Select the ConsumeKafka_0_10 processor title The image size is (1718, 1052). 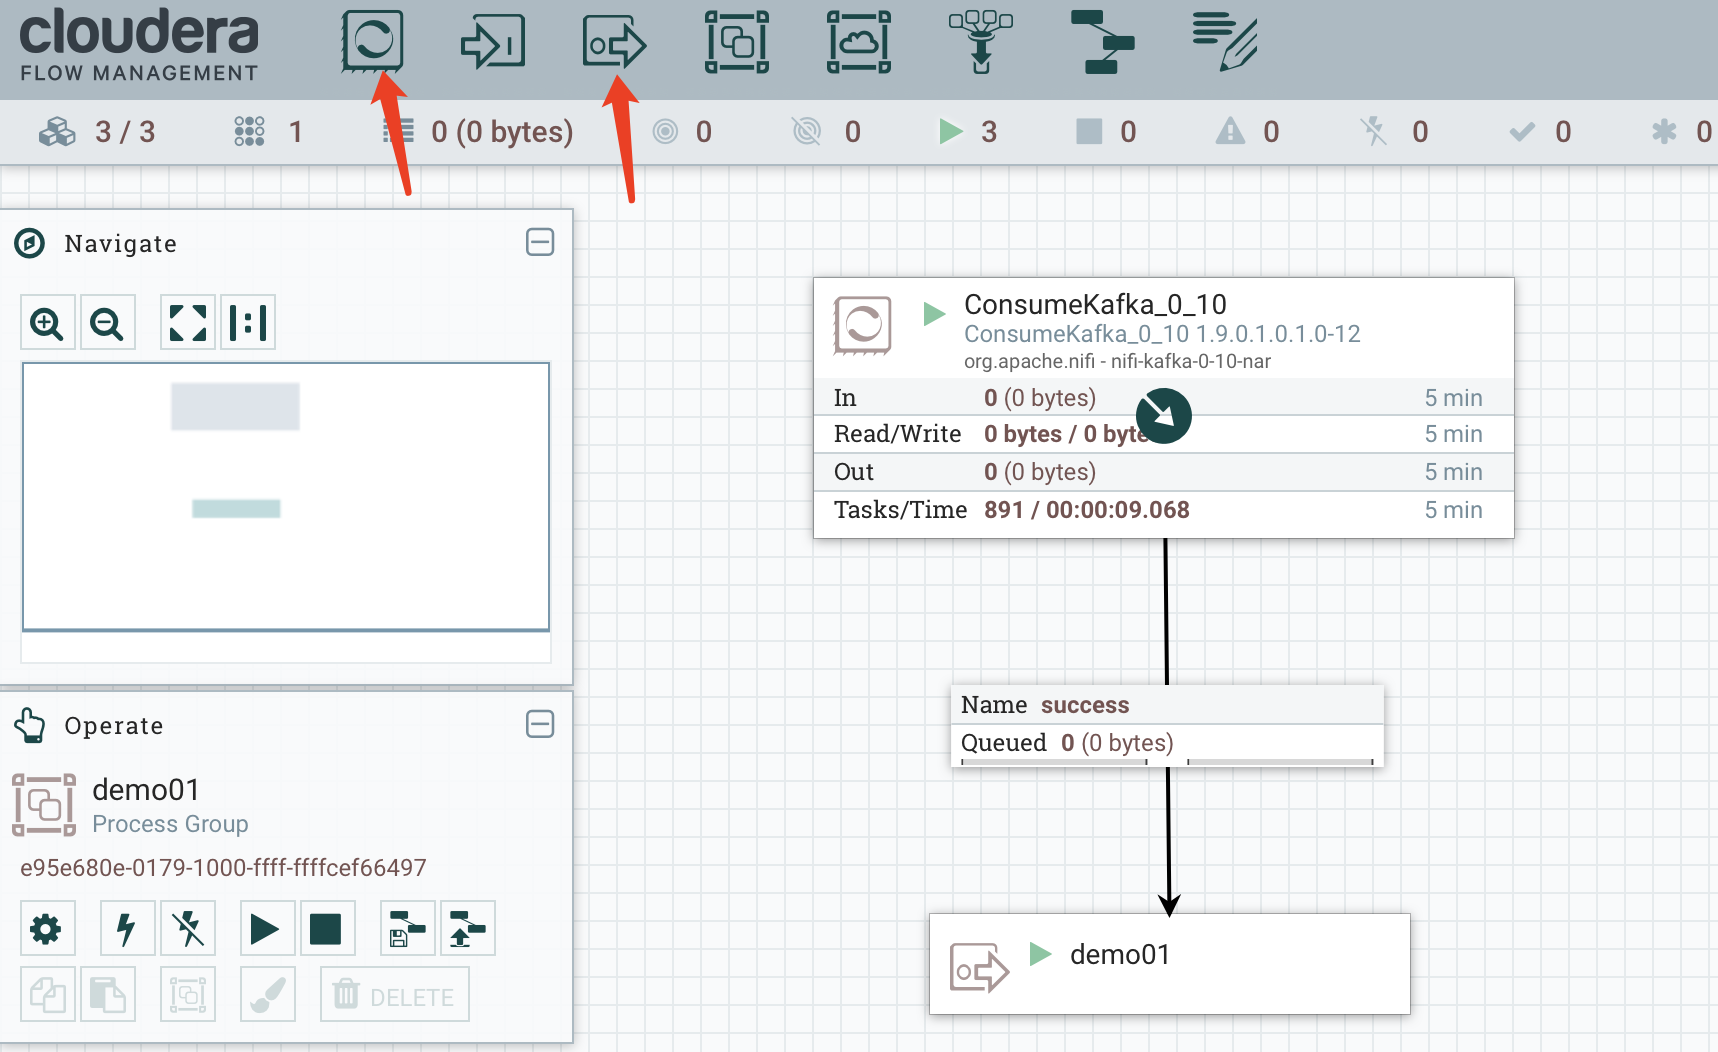click(1095, 304)
